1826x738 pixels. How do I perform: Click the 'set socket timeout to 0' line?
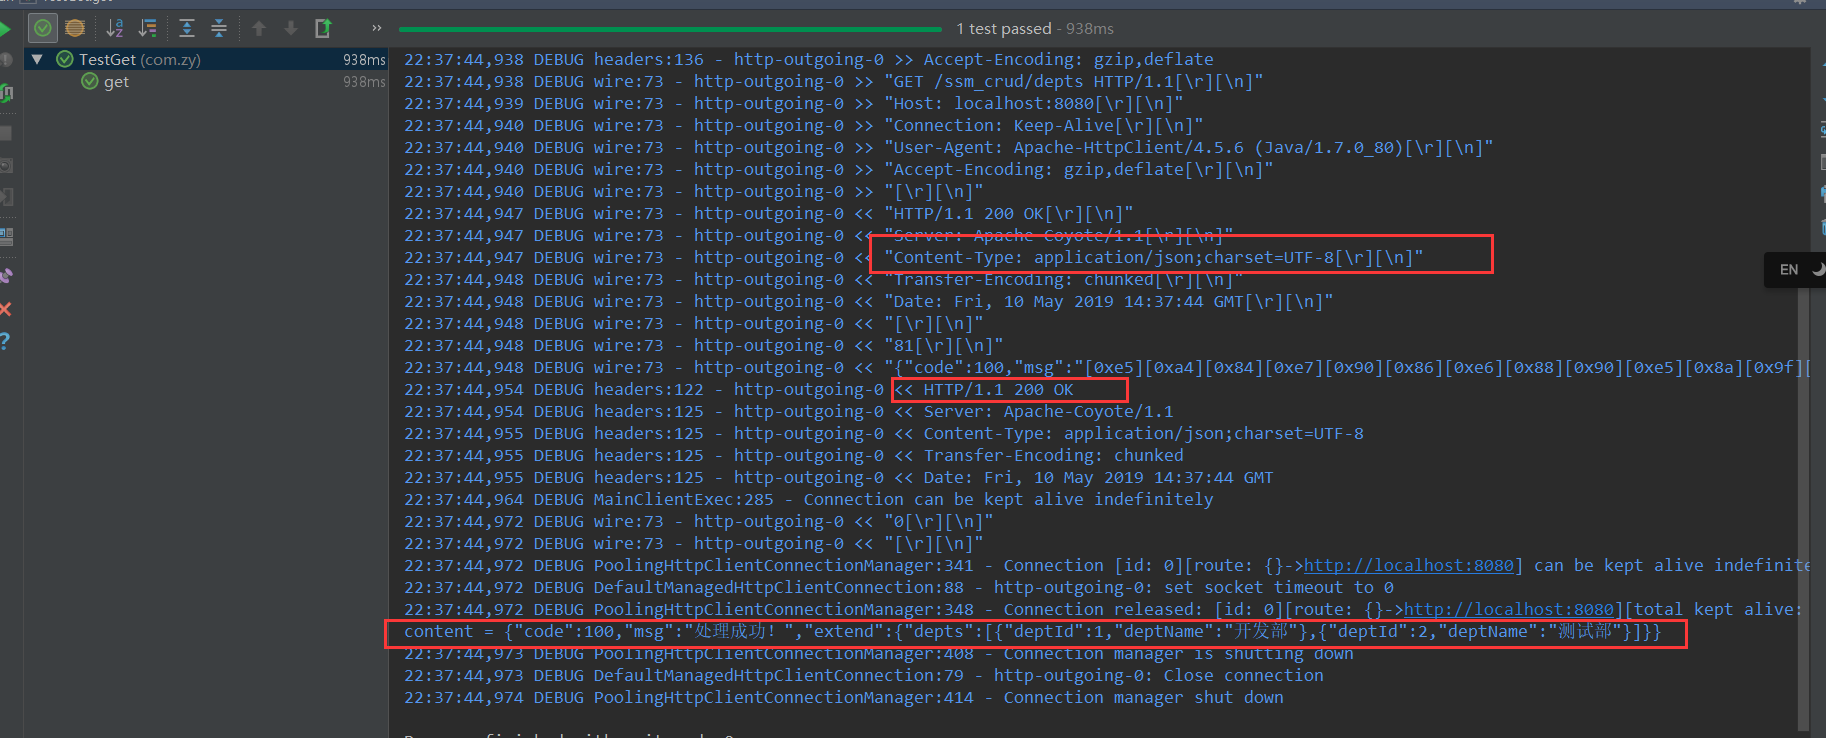[x=899, y=587]
